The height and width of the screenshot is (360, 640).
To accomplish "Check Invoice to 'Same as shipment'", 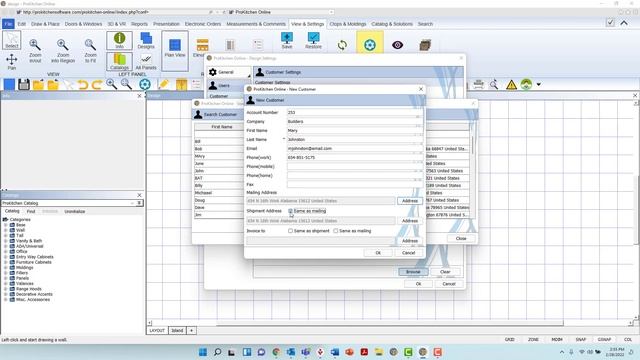I will 291,231.
